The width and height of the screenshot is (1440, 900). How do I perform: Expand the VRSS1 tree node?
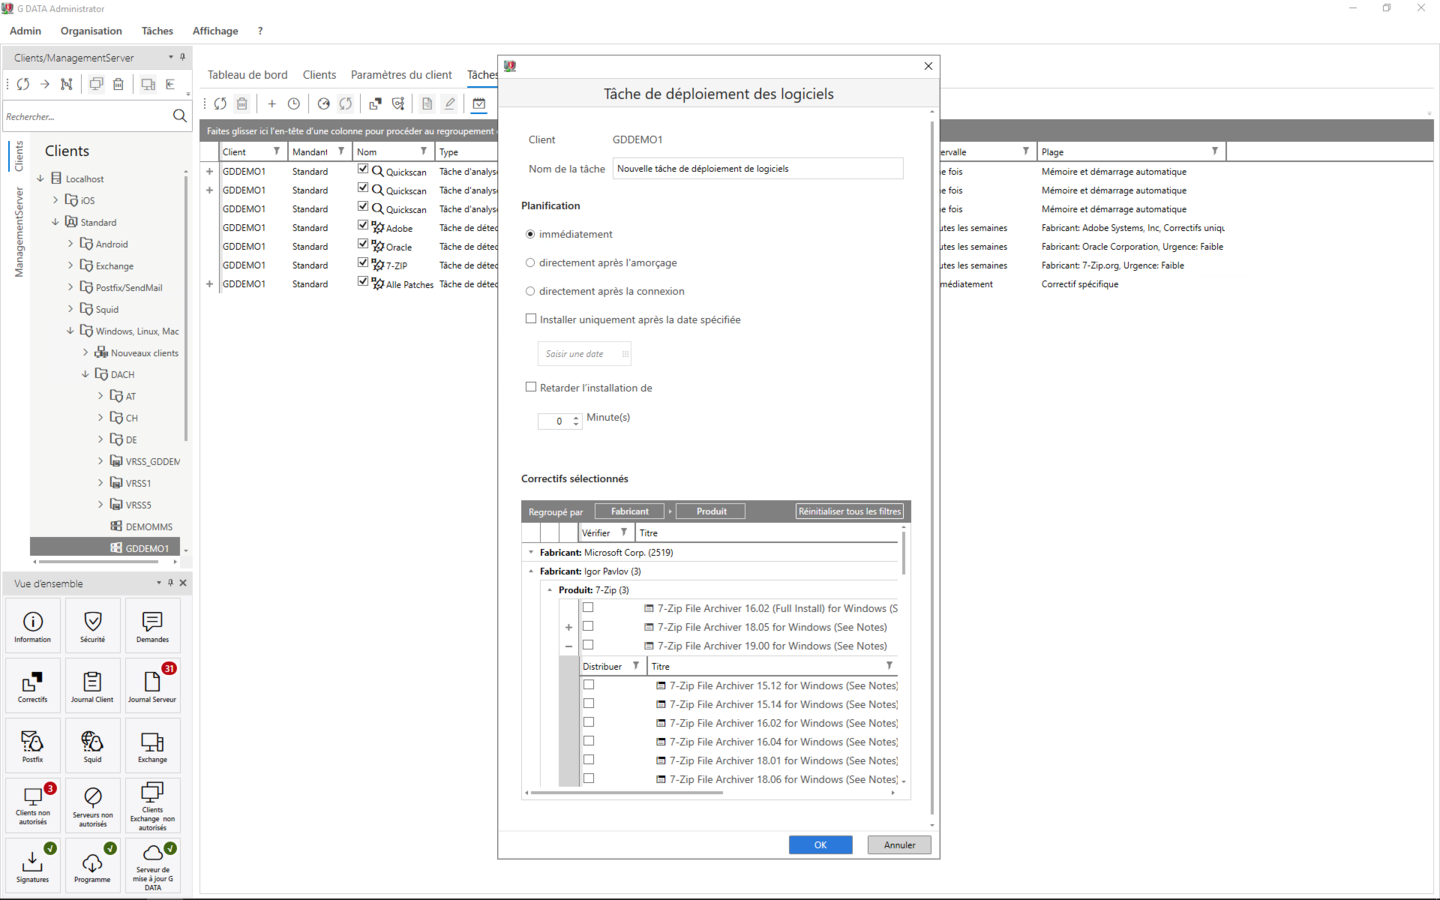[x=100, y=483]
